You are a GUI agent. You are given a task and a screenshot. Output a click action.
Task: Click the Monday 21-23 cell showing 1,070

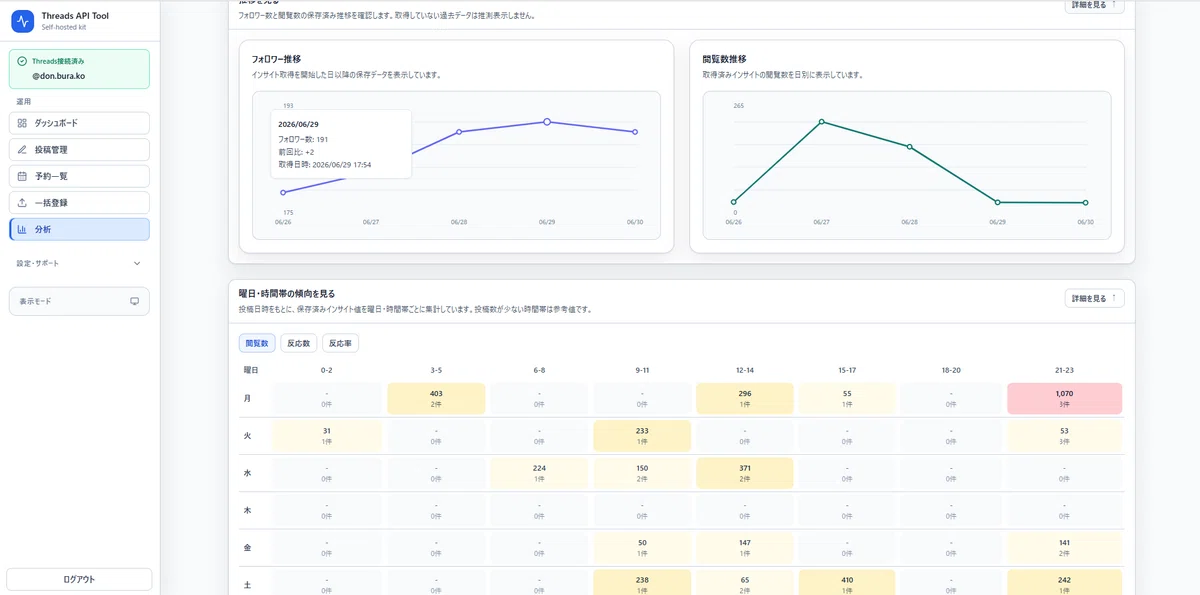1064,398
